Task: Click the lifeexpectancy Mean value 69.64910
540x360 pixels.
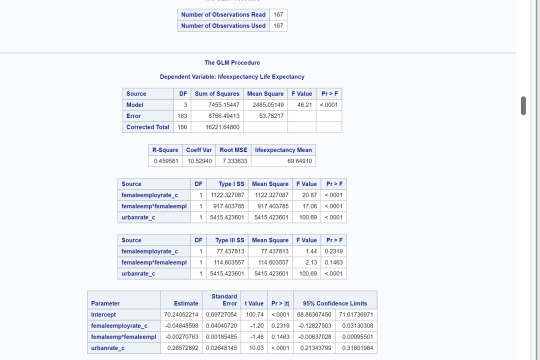Action: click(x=300, y=161)
